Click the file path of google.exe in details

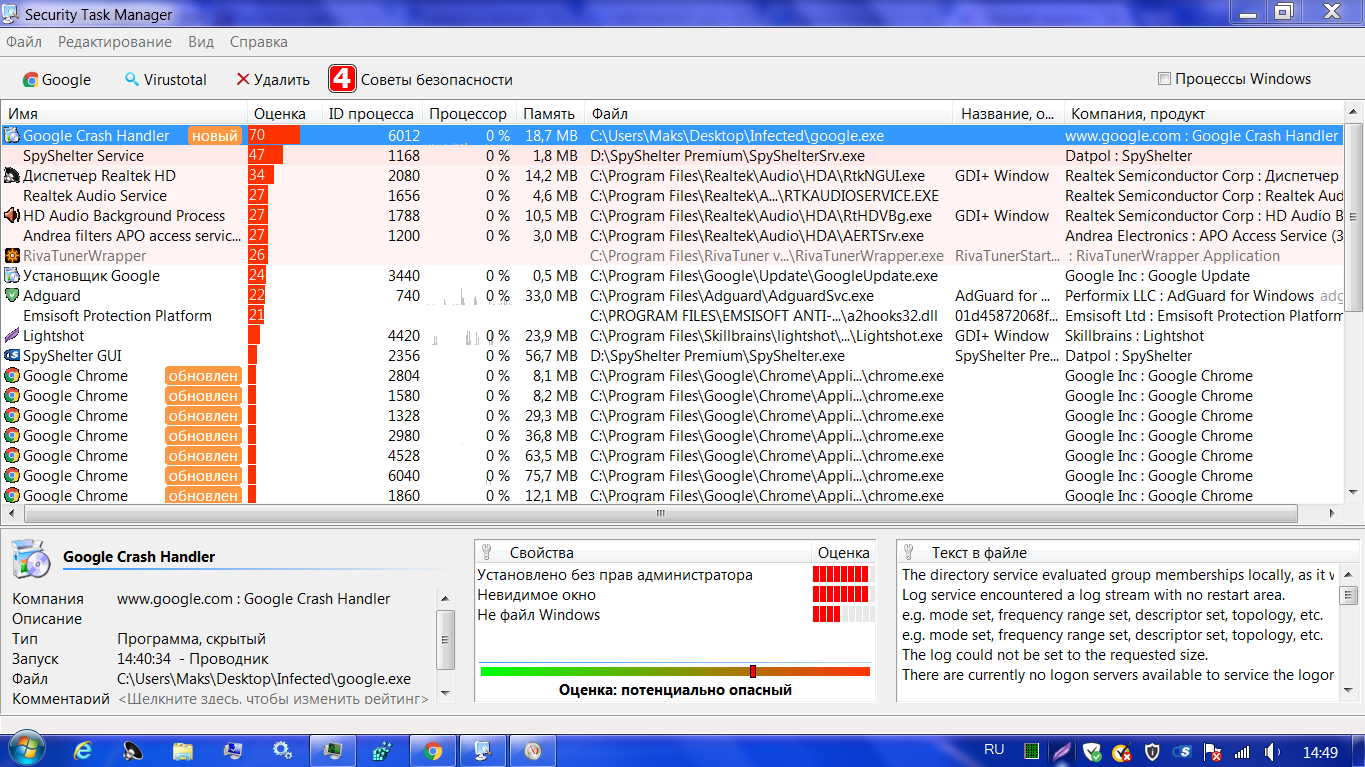pyautogui.click(x=264, y=679)
